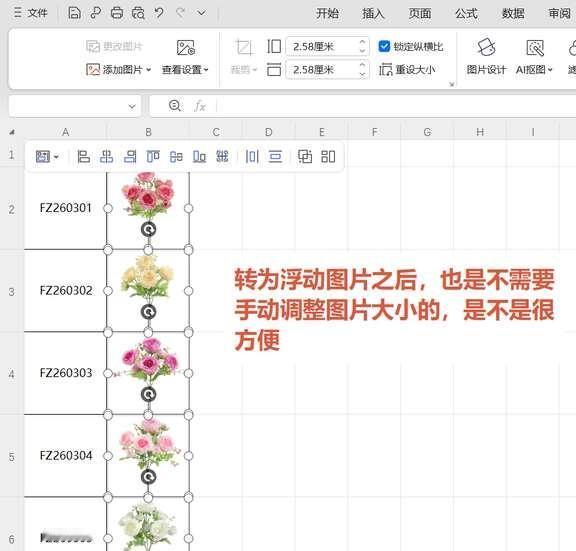Toggle the 锁定纵横比 lock aspect ratio checkbox
Screen dimensions: 576x551
384,47
